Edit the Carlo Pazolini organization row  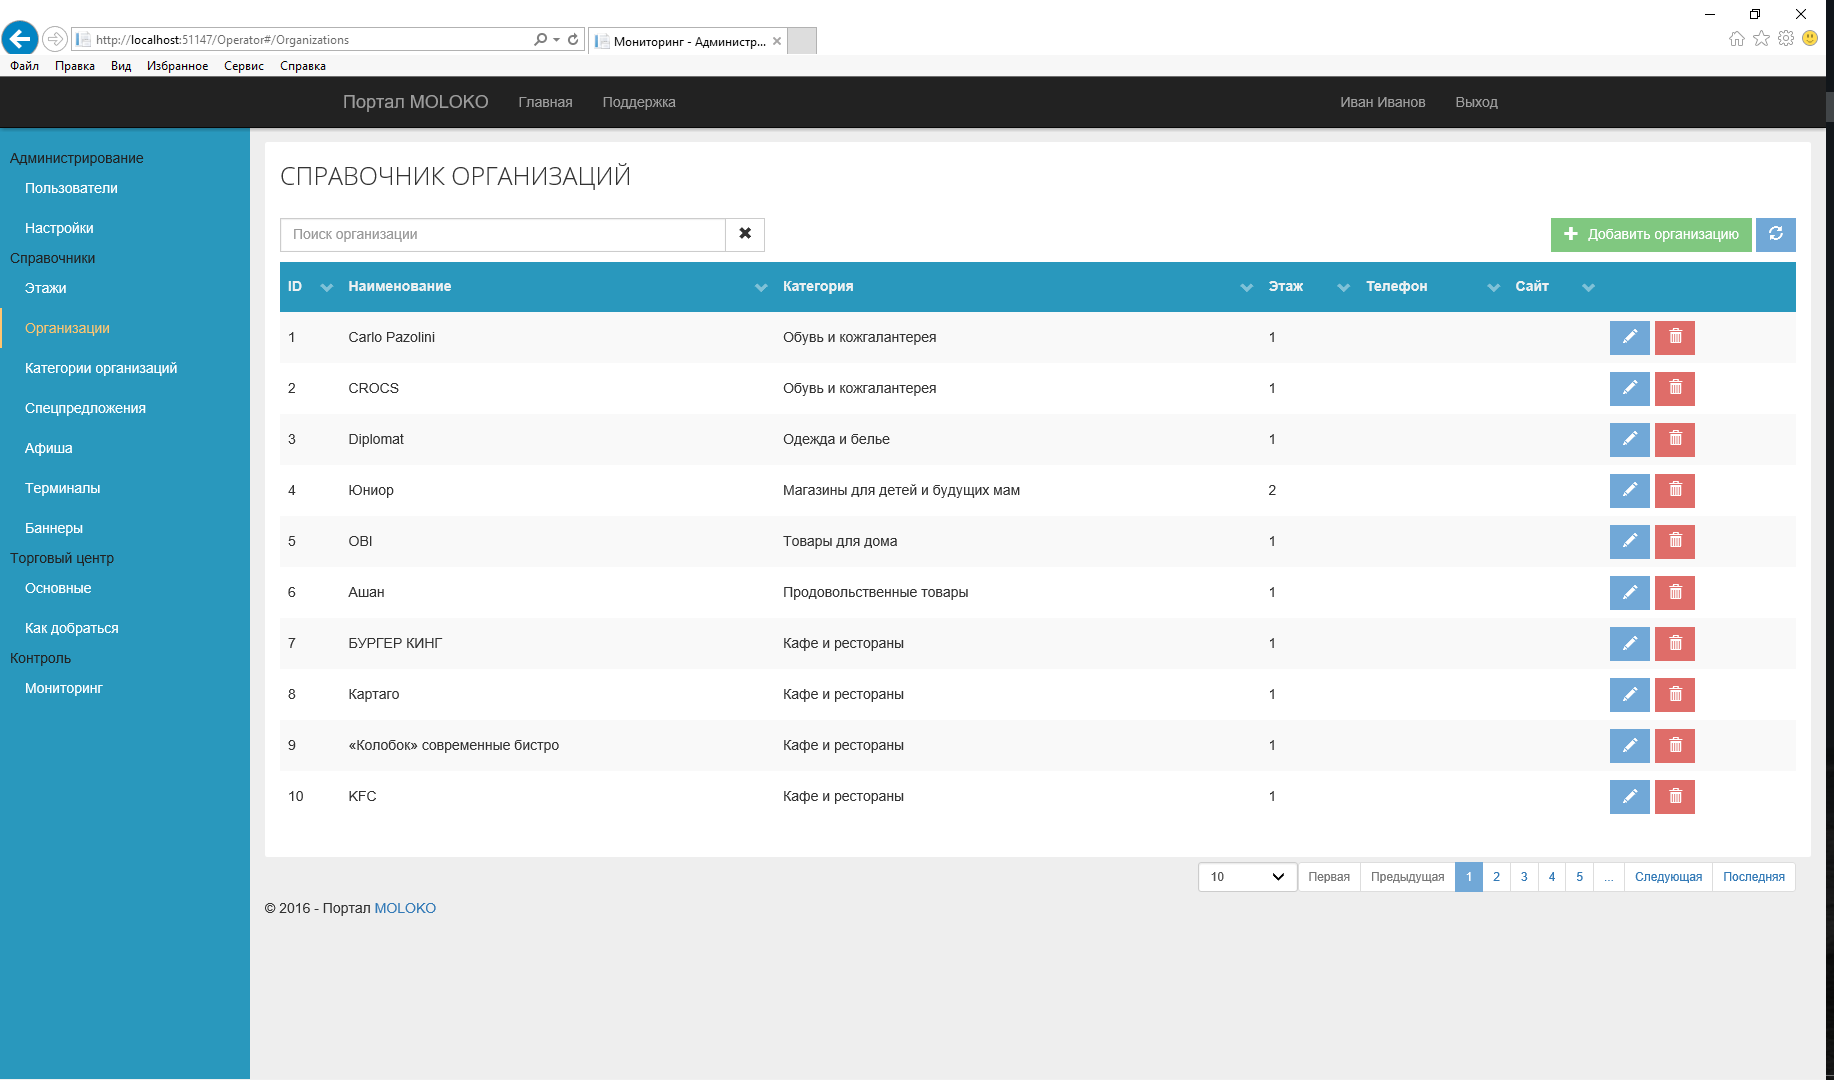pos(1629,337)
